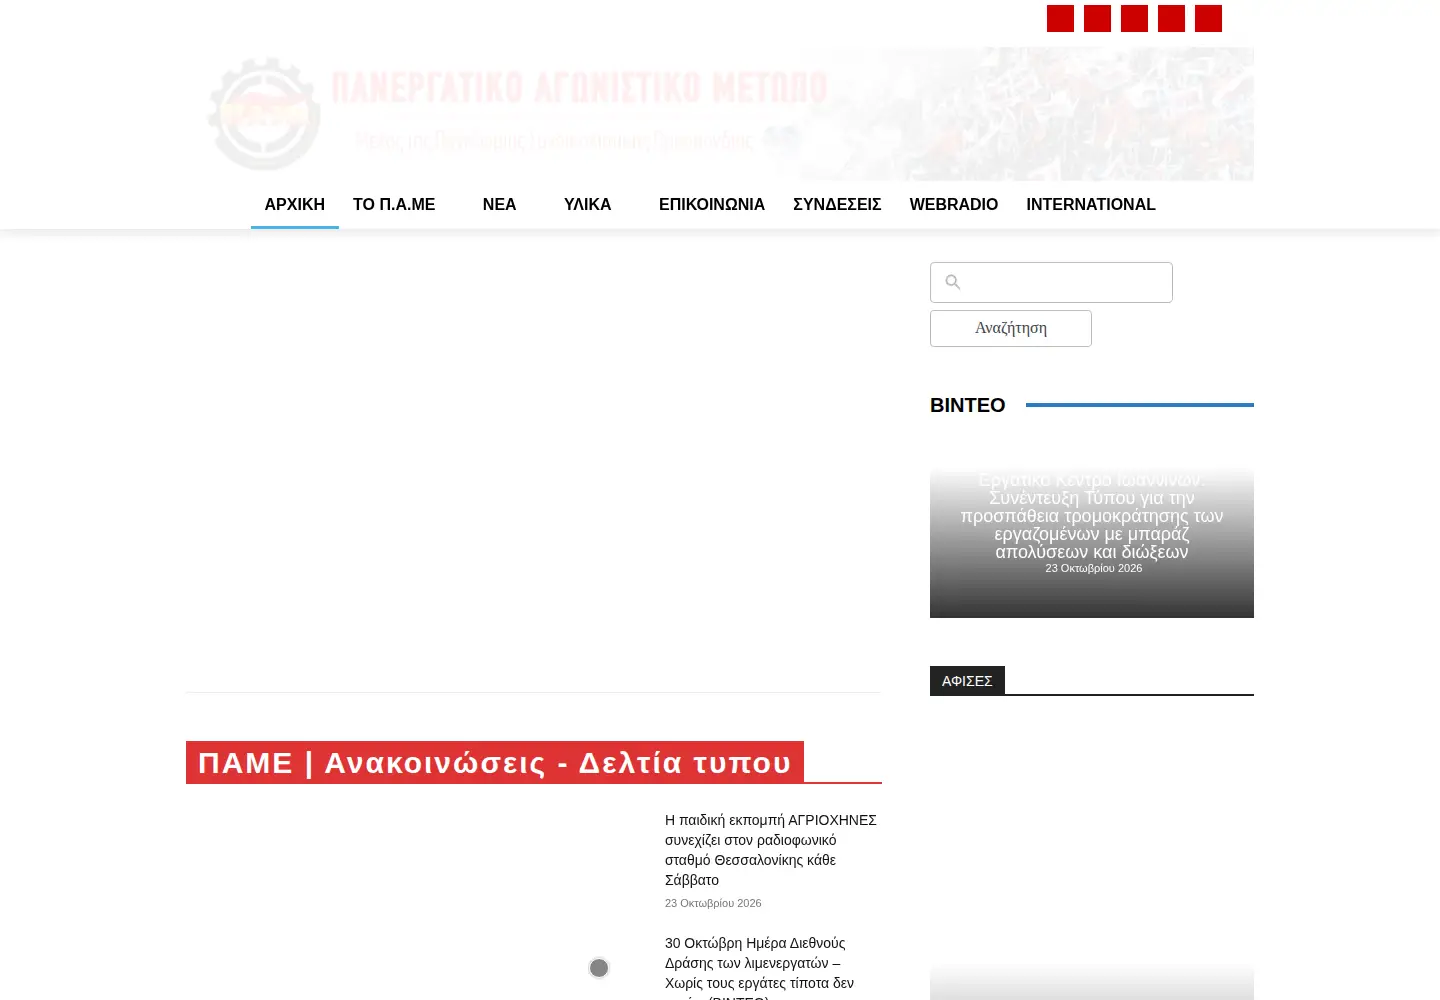Focus the search text field
Viewport: 1440px width, 1000px height.
(x=1051, y=282)
